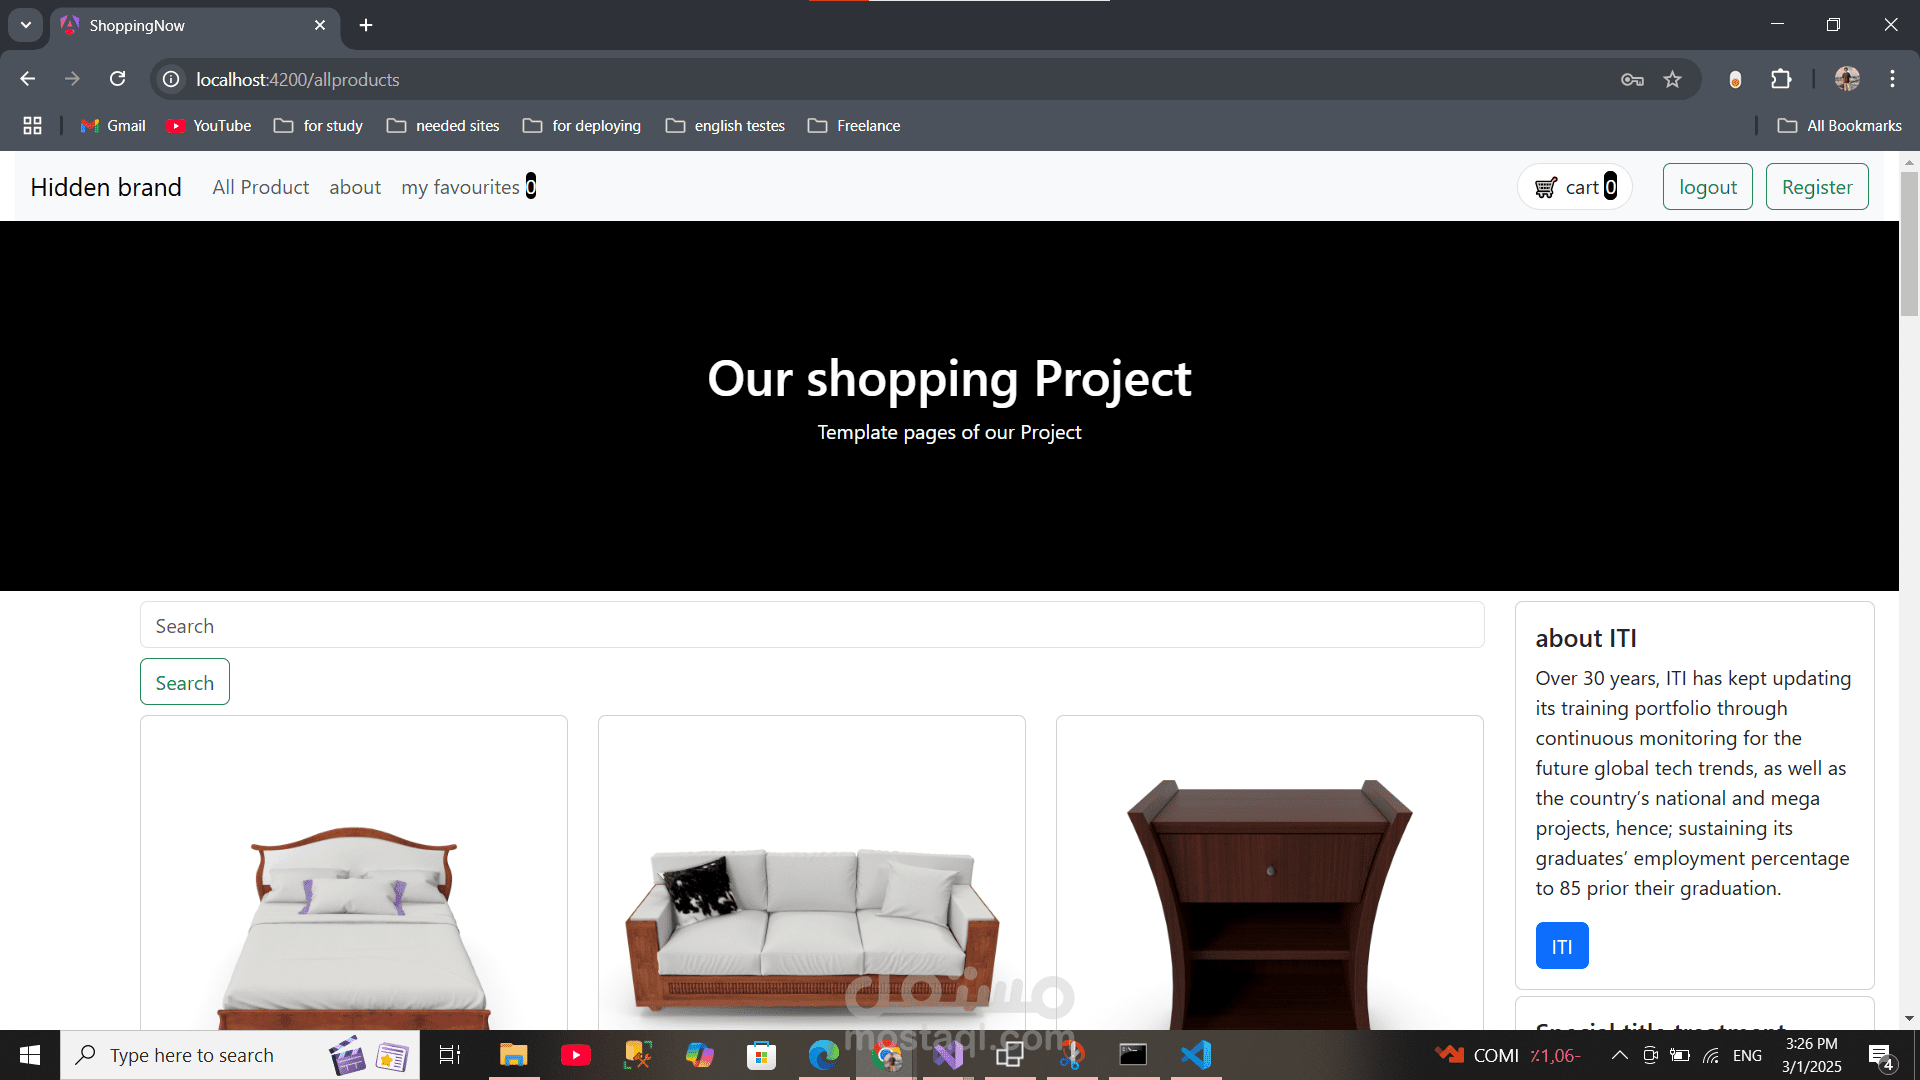The width and height of the screenshot is (1920, 1080).
Task: Click the browser forward arrow
Action: [72, 79]
